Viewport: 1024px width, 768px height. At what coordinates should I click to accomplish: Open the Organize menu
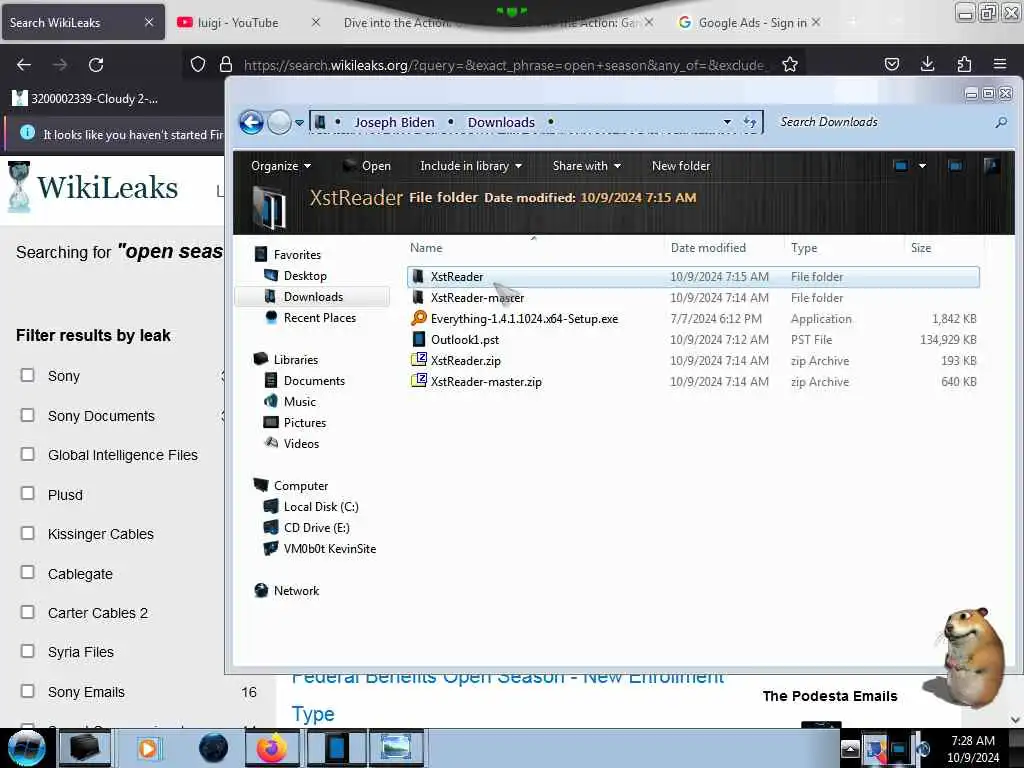point(281,166)
